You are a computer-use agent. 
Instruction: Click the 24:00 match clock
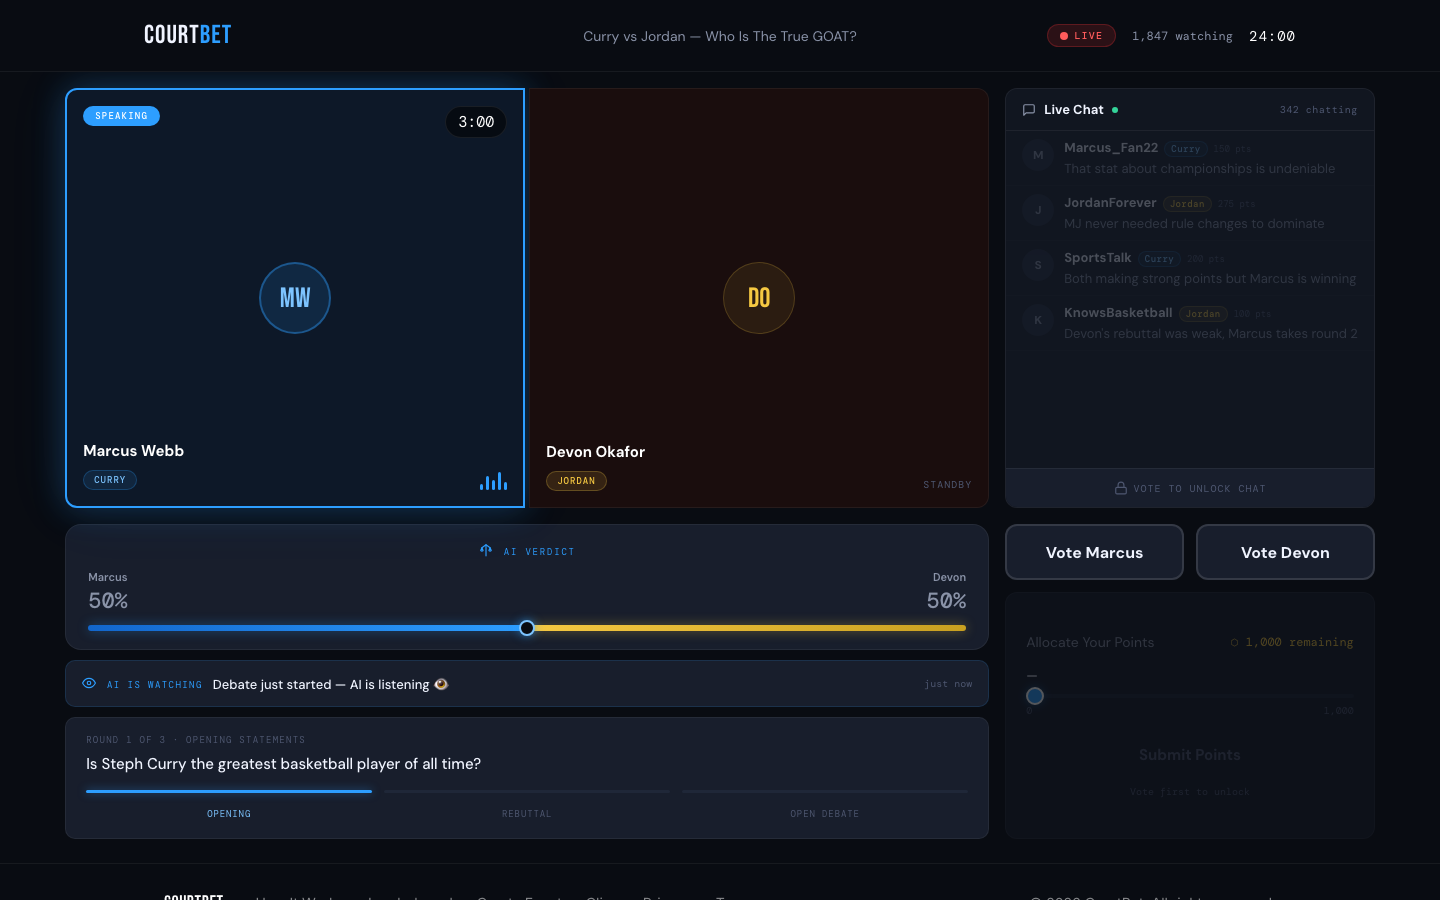pyautogui.click(x=1272, y=36)
